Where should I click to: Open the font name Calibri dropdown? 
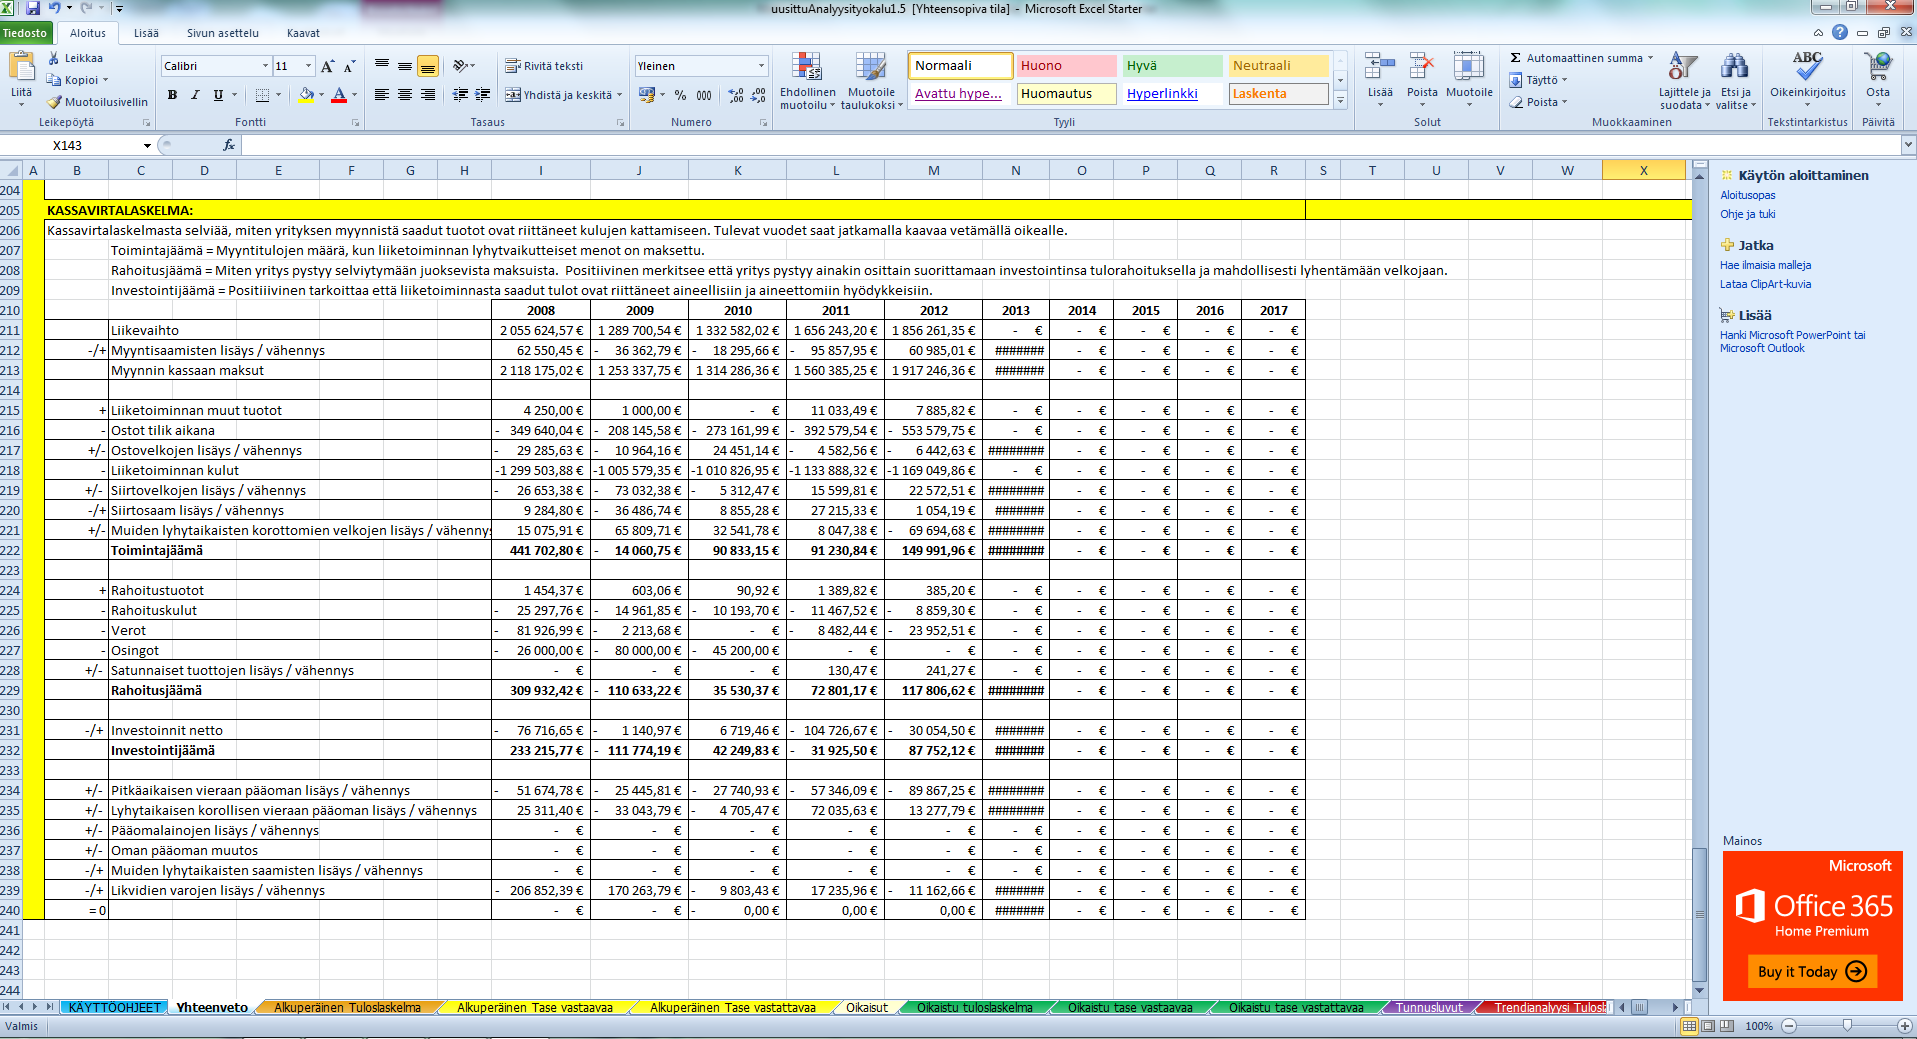pyautogui.click(x=265, y=66)
